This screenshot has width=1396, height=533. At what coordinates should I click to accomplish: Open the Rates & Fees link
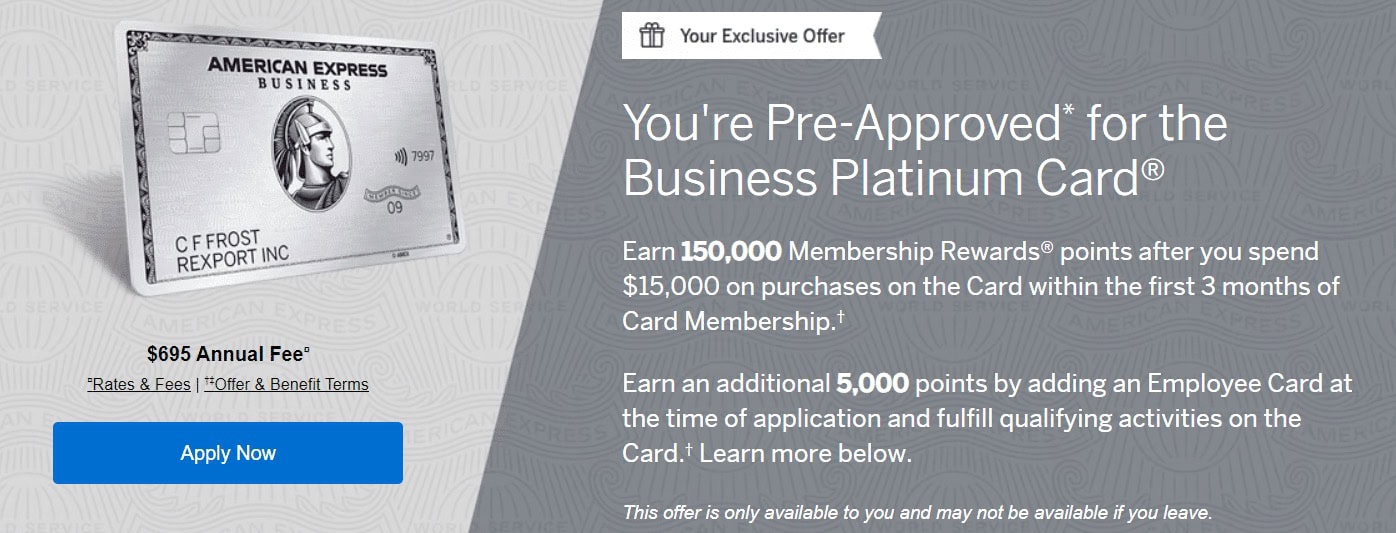click(139, 384)
